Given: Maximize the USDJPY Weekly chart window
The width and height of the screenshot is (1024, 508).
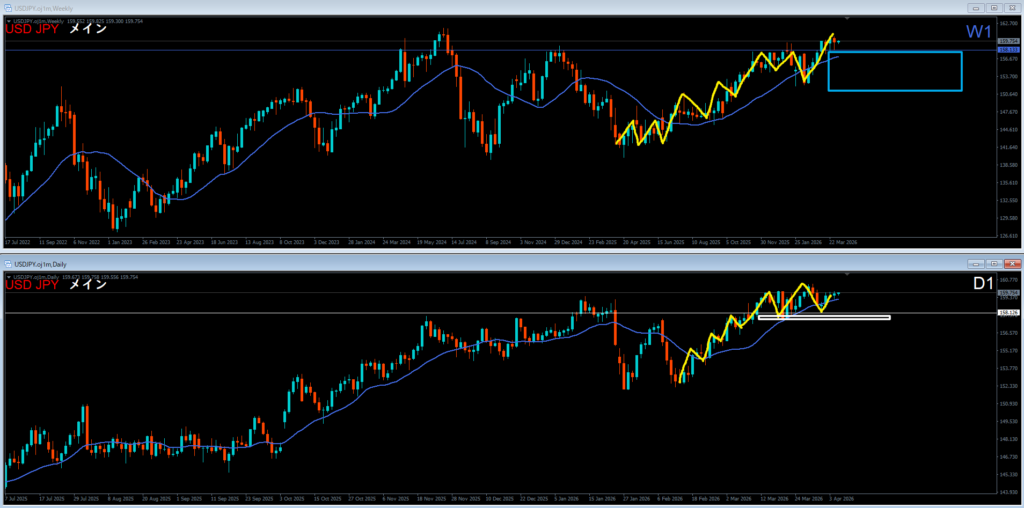Looking at the screenshot, I should click(996, 9).
